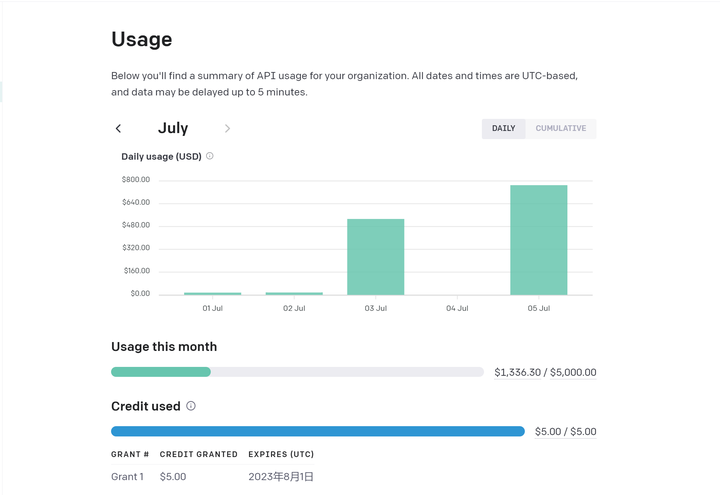Click the $5.00 / $5.00 credit amount
The width and height of the screenshot is (720, 495).
point(565,432)
